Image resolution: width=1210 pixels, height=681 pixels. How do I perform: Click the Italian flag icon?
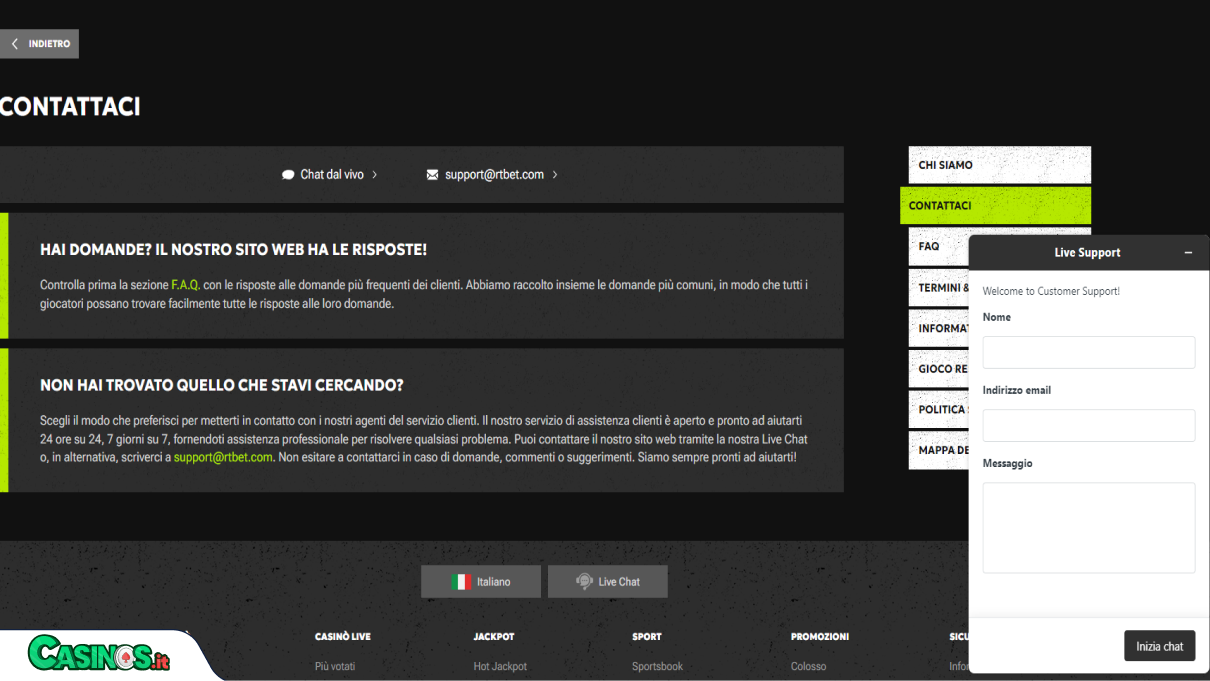(461, 582)
